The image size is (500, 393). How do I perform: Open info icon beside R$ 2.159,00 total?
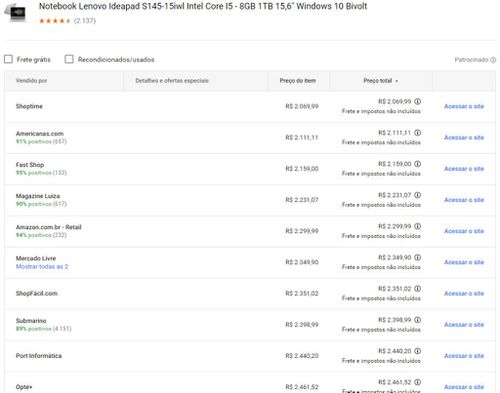(x=417, y=164)
